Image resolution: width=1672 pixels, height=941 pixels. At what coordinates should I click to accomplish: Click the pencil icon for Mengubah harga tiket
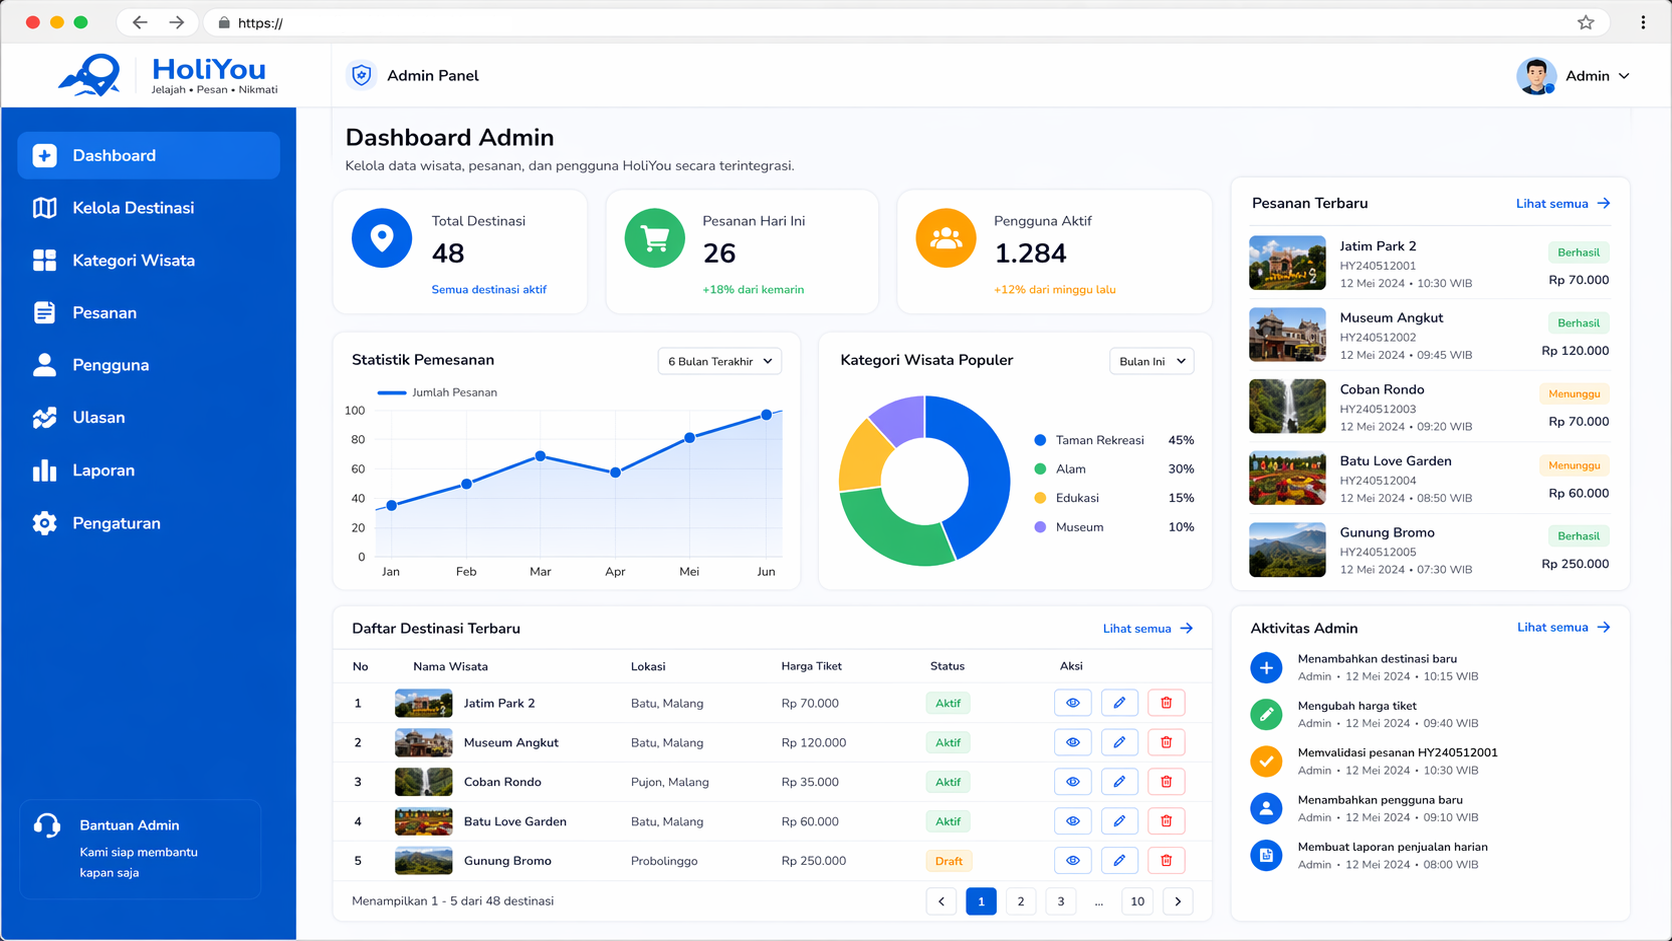(1266, 714)
